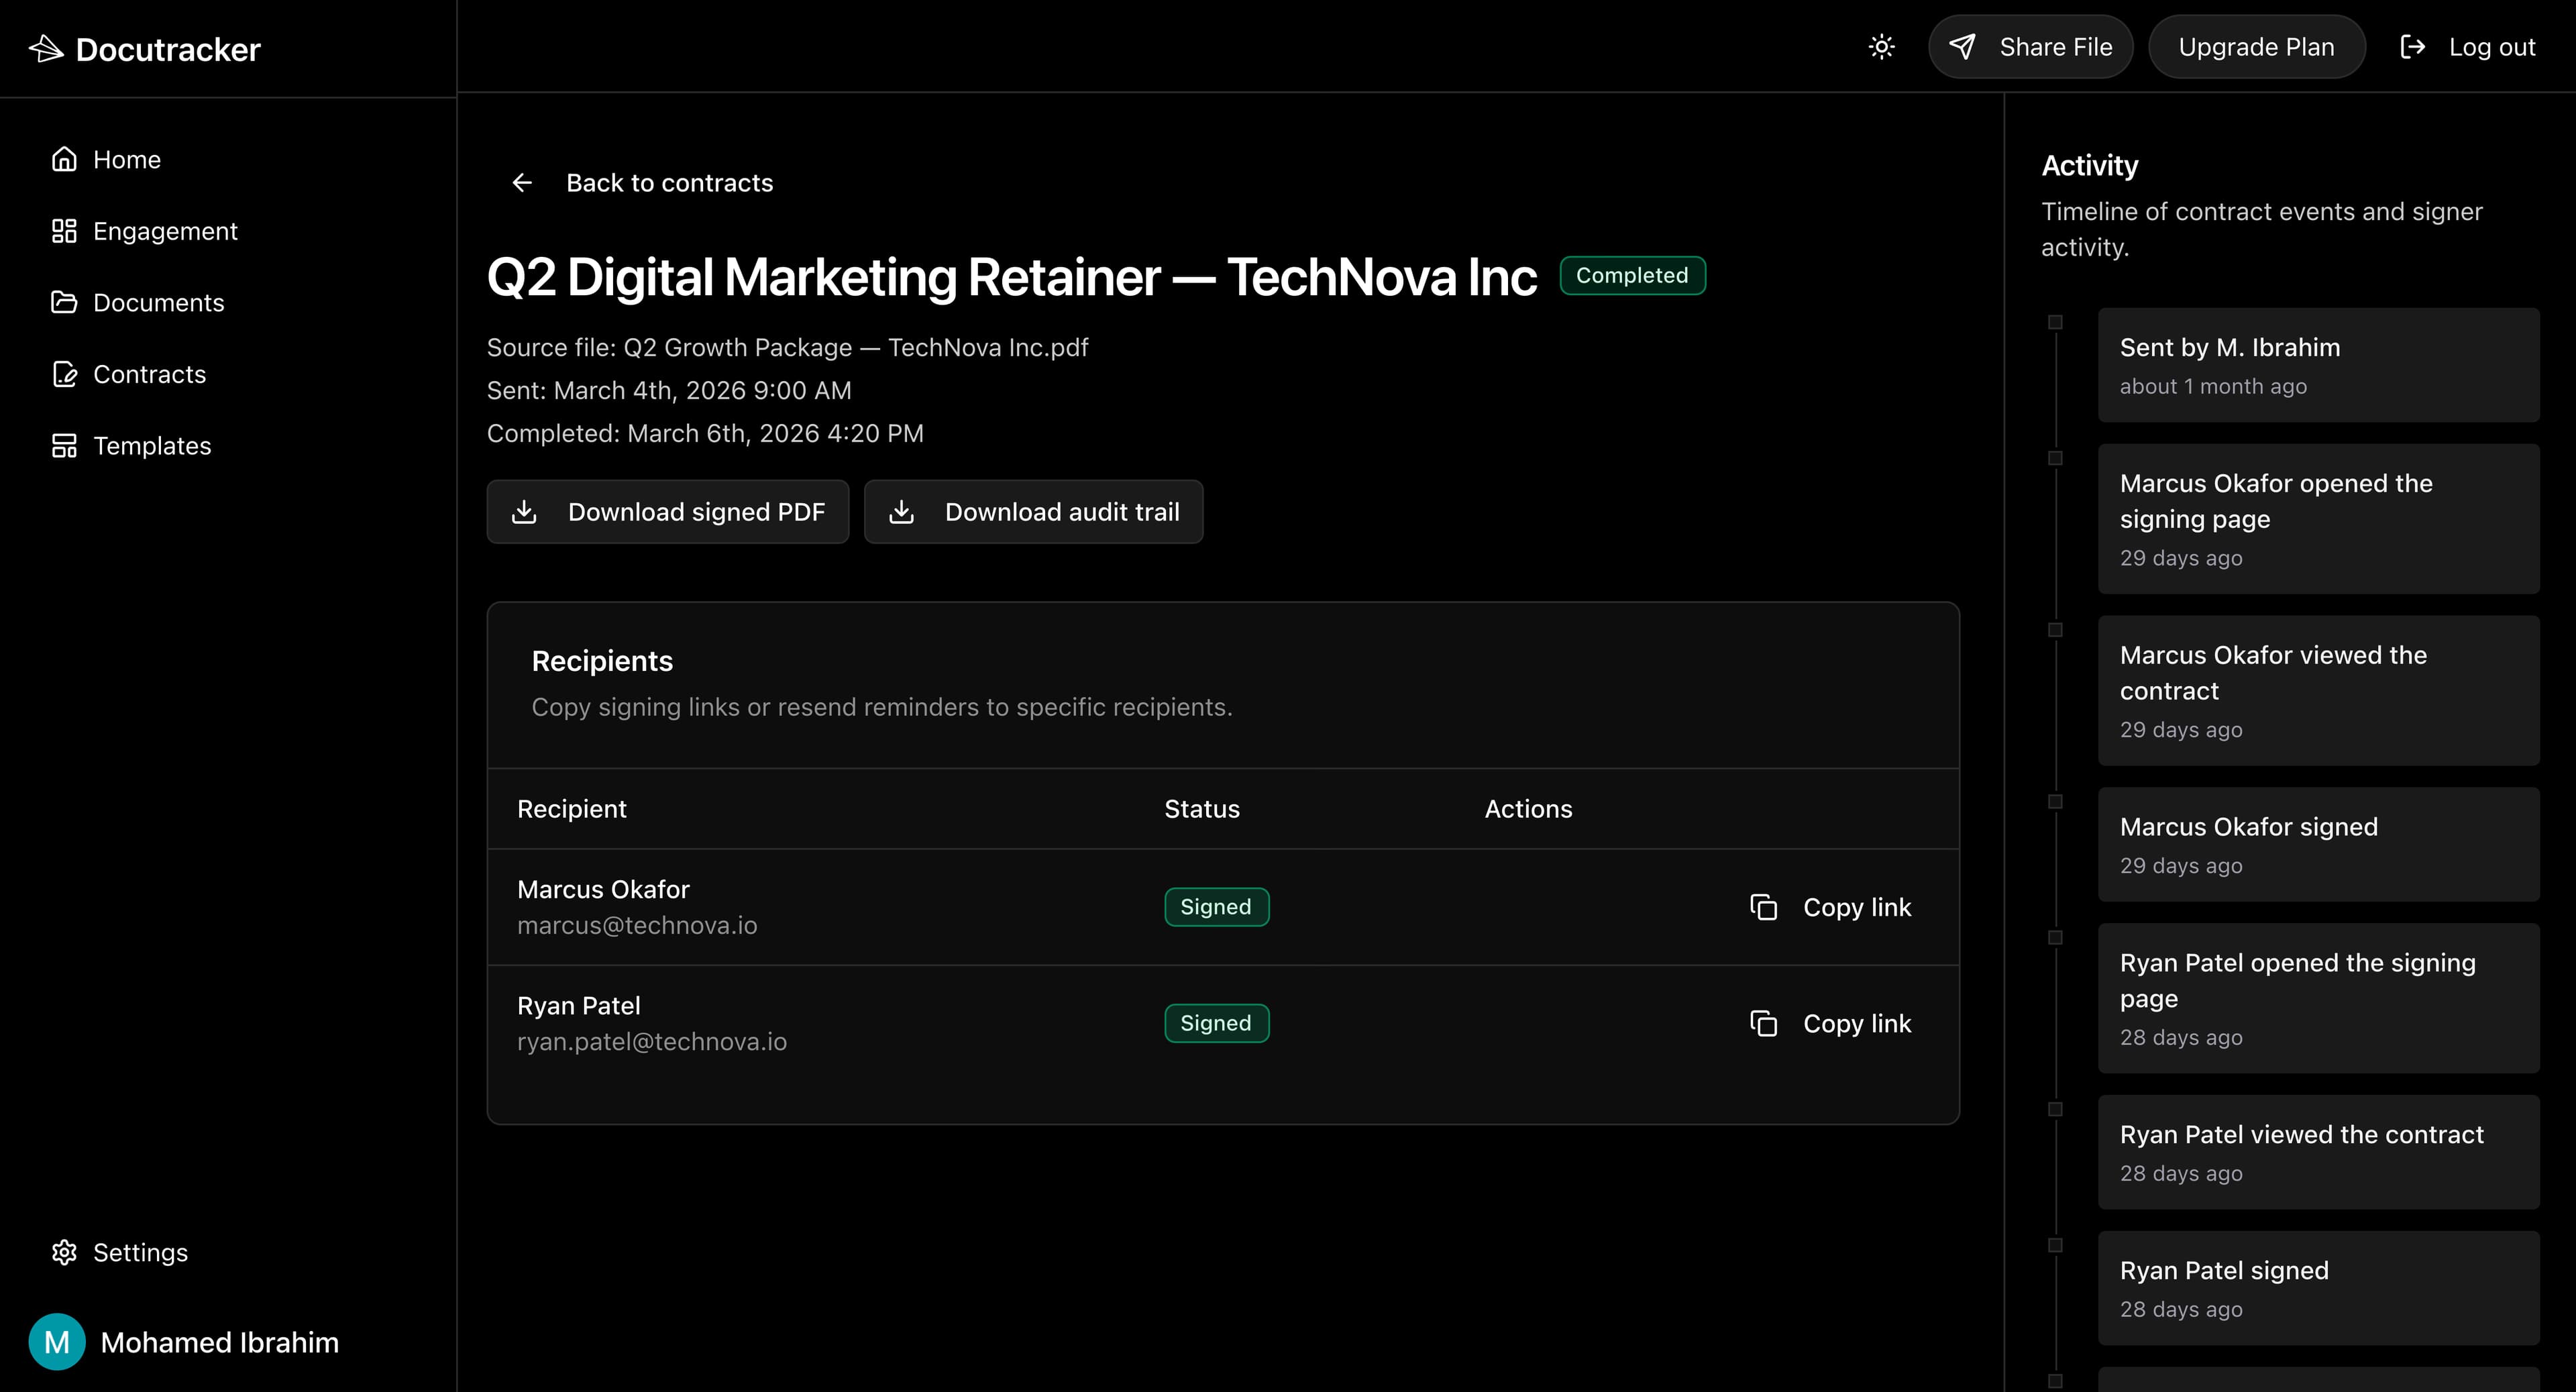Open the Contracts menu item

coord(149,374)
